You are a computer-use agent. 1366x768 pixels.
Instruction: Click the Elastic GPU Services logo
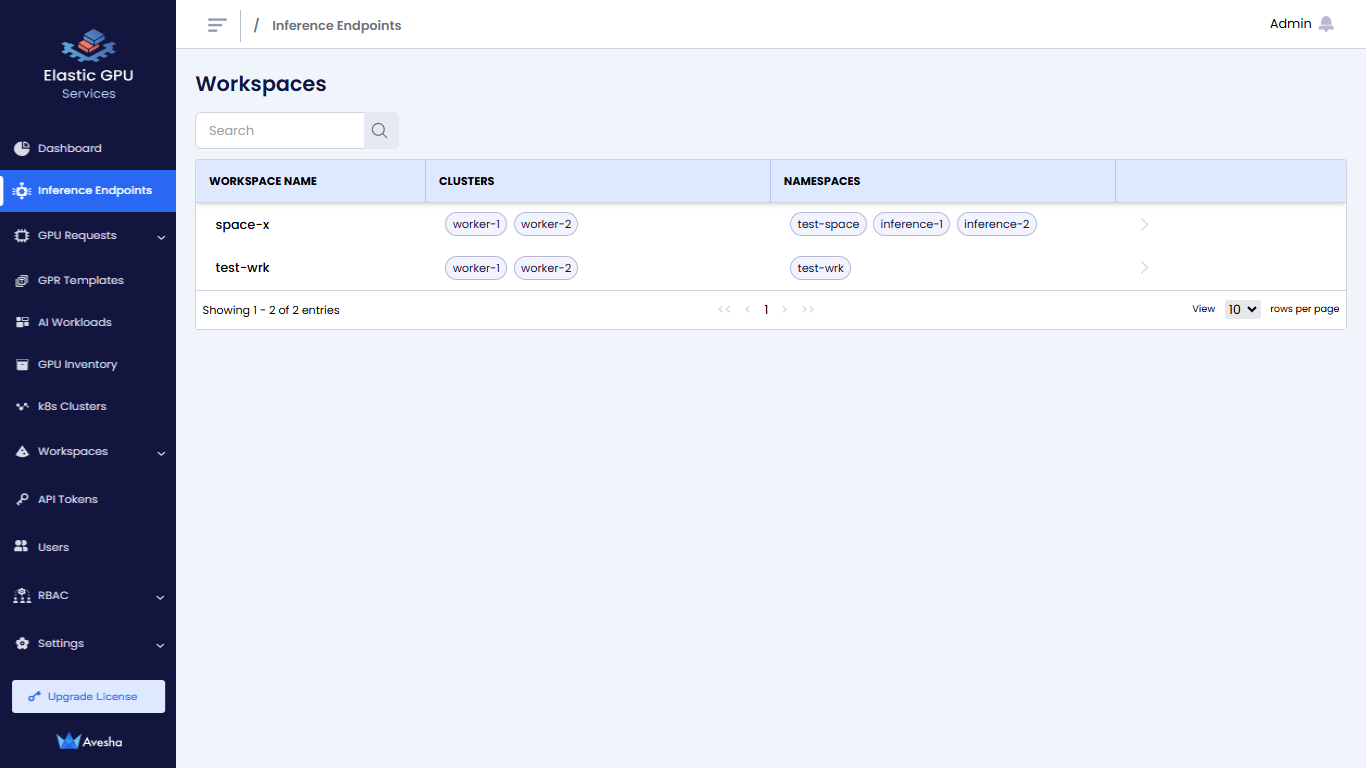(x=88, y=66)
